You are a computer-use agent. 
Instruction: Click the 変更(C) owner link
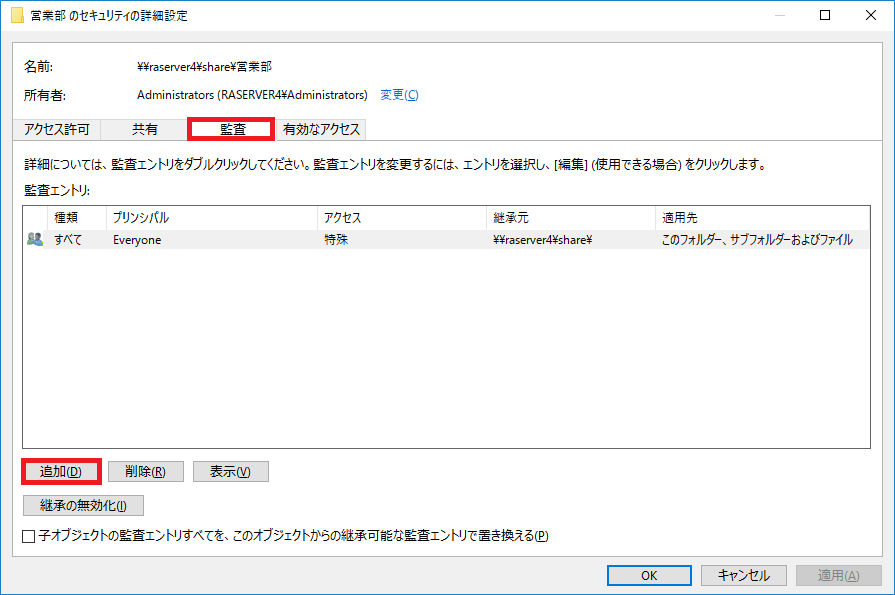click(x=399, y=95)
